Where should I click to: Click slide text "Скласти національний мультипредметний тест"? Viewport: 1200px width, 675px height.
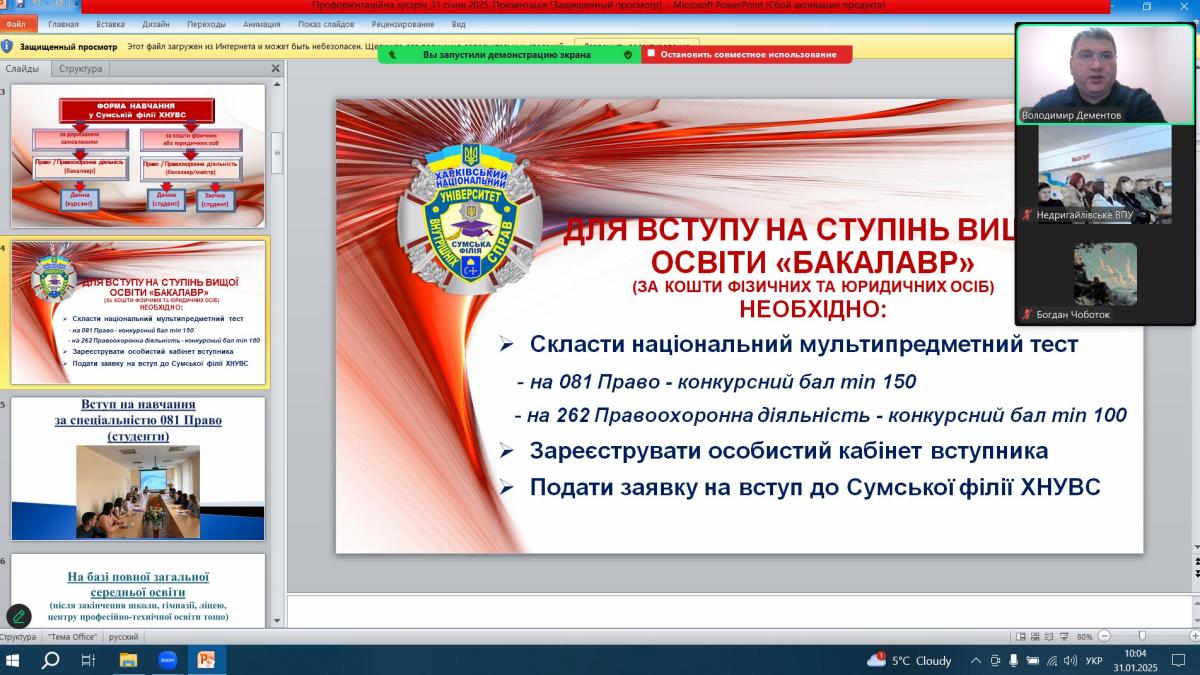click(804, 344)
